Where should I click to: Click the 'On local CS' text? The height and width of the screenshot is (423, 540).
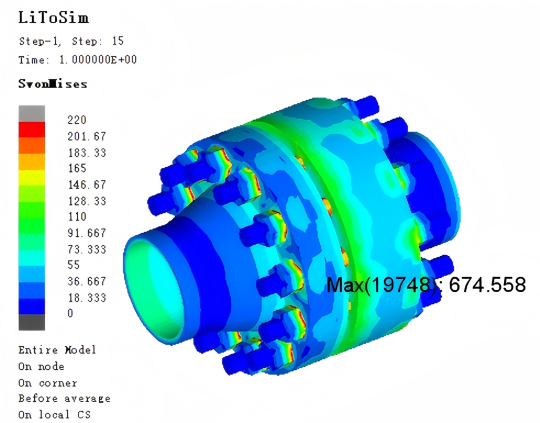coord(54,415)
